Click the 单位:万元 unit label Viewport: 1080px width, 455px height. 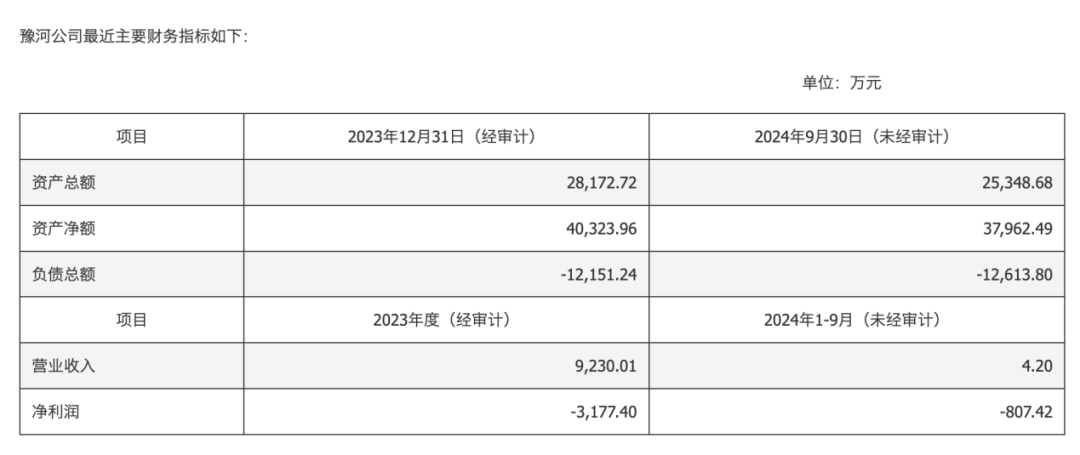click(841, 83)
